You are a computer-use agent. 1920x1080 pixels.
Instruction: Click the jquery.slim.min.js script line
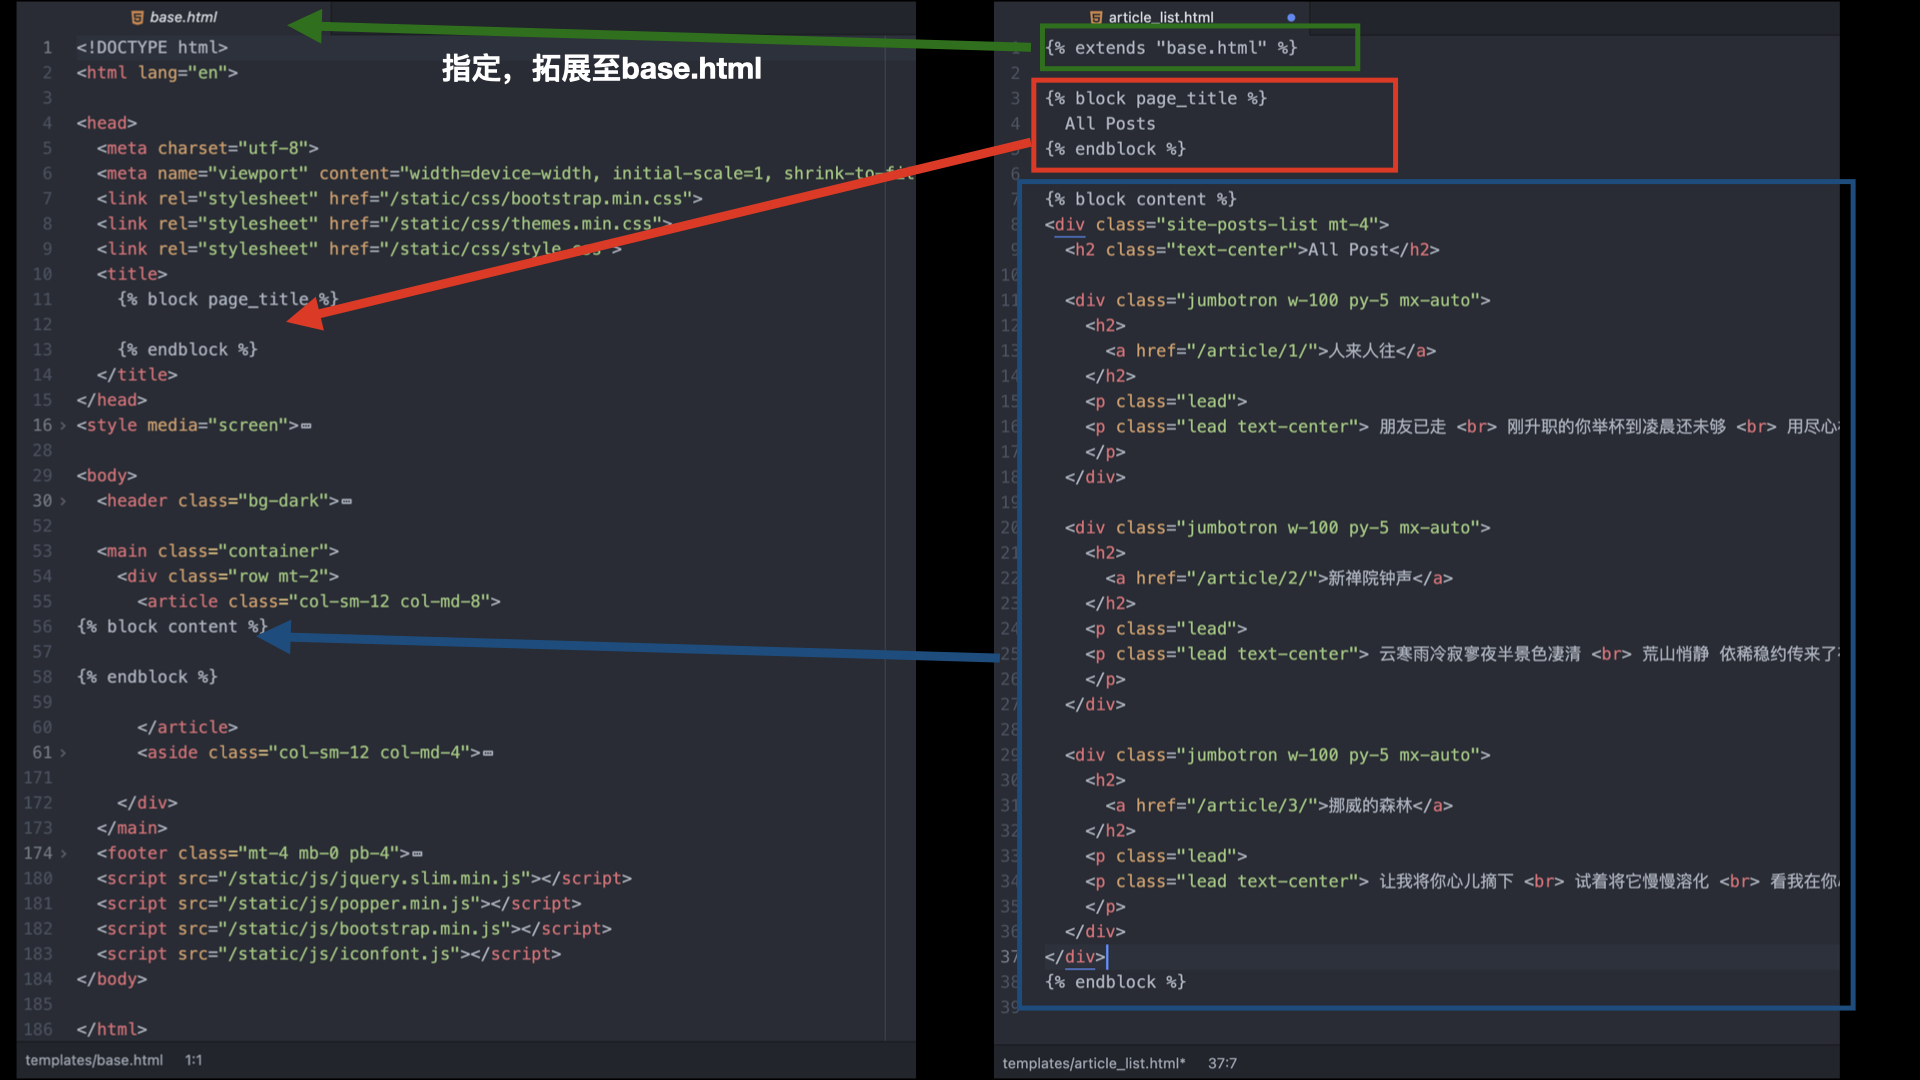coord(364,879)
